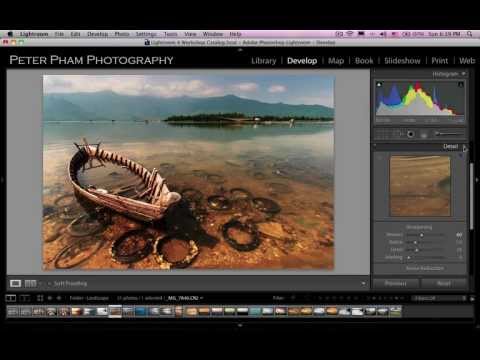
Task: Hide the top module picker arrow
Action: (x=240, y=50)
